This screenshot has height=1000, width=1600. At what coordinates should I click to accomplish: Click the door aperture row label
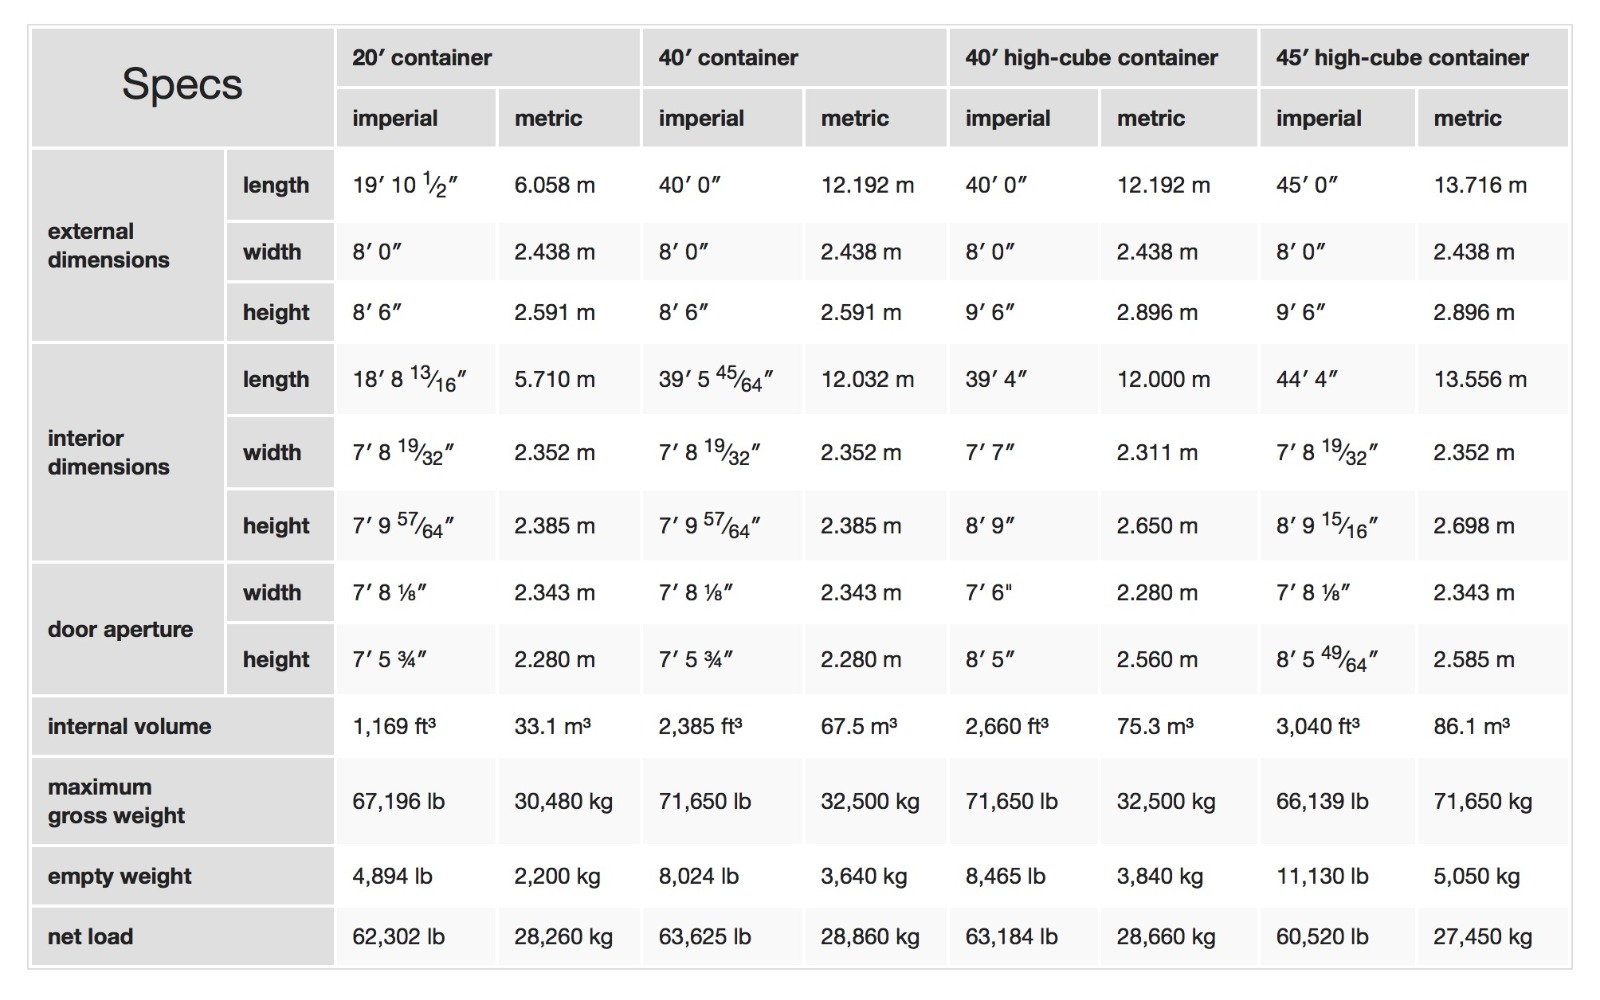(x=120, y=629)
